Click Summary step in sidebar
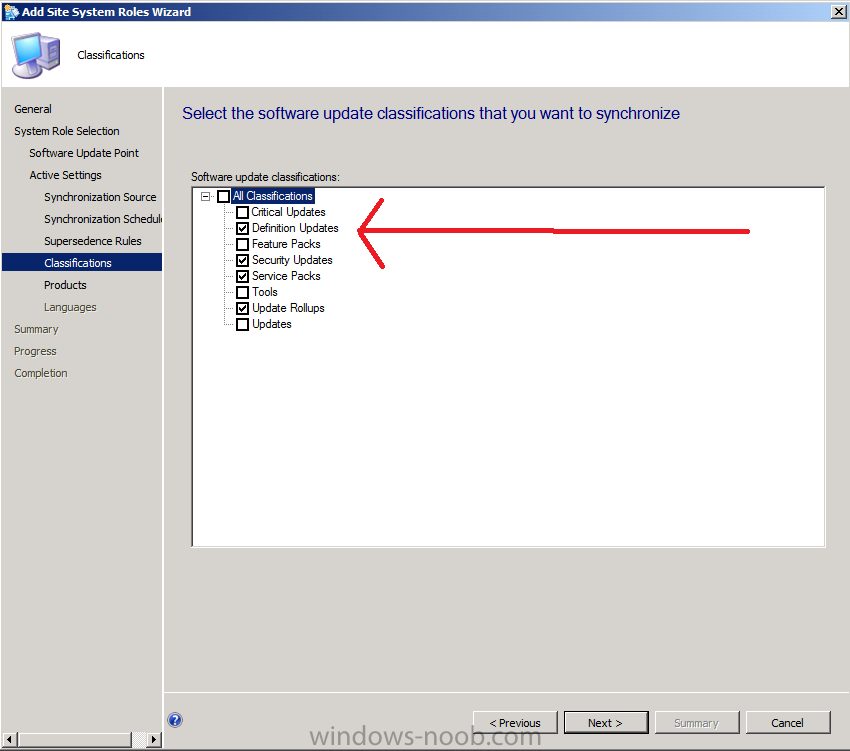This screenshot has height=751, width=850. (x=36, y=329)
